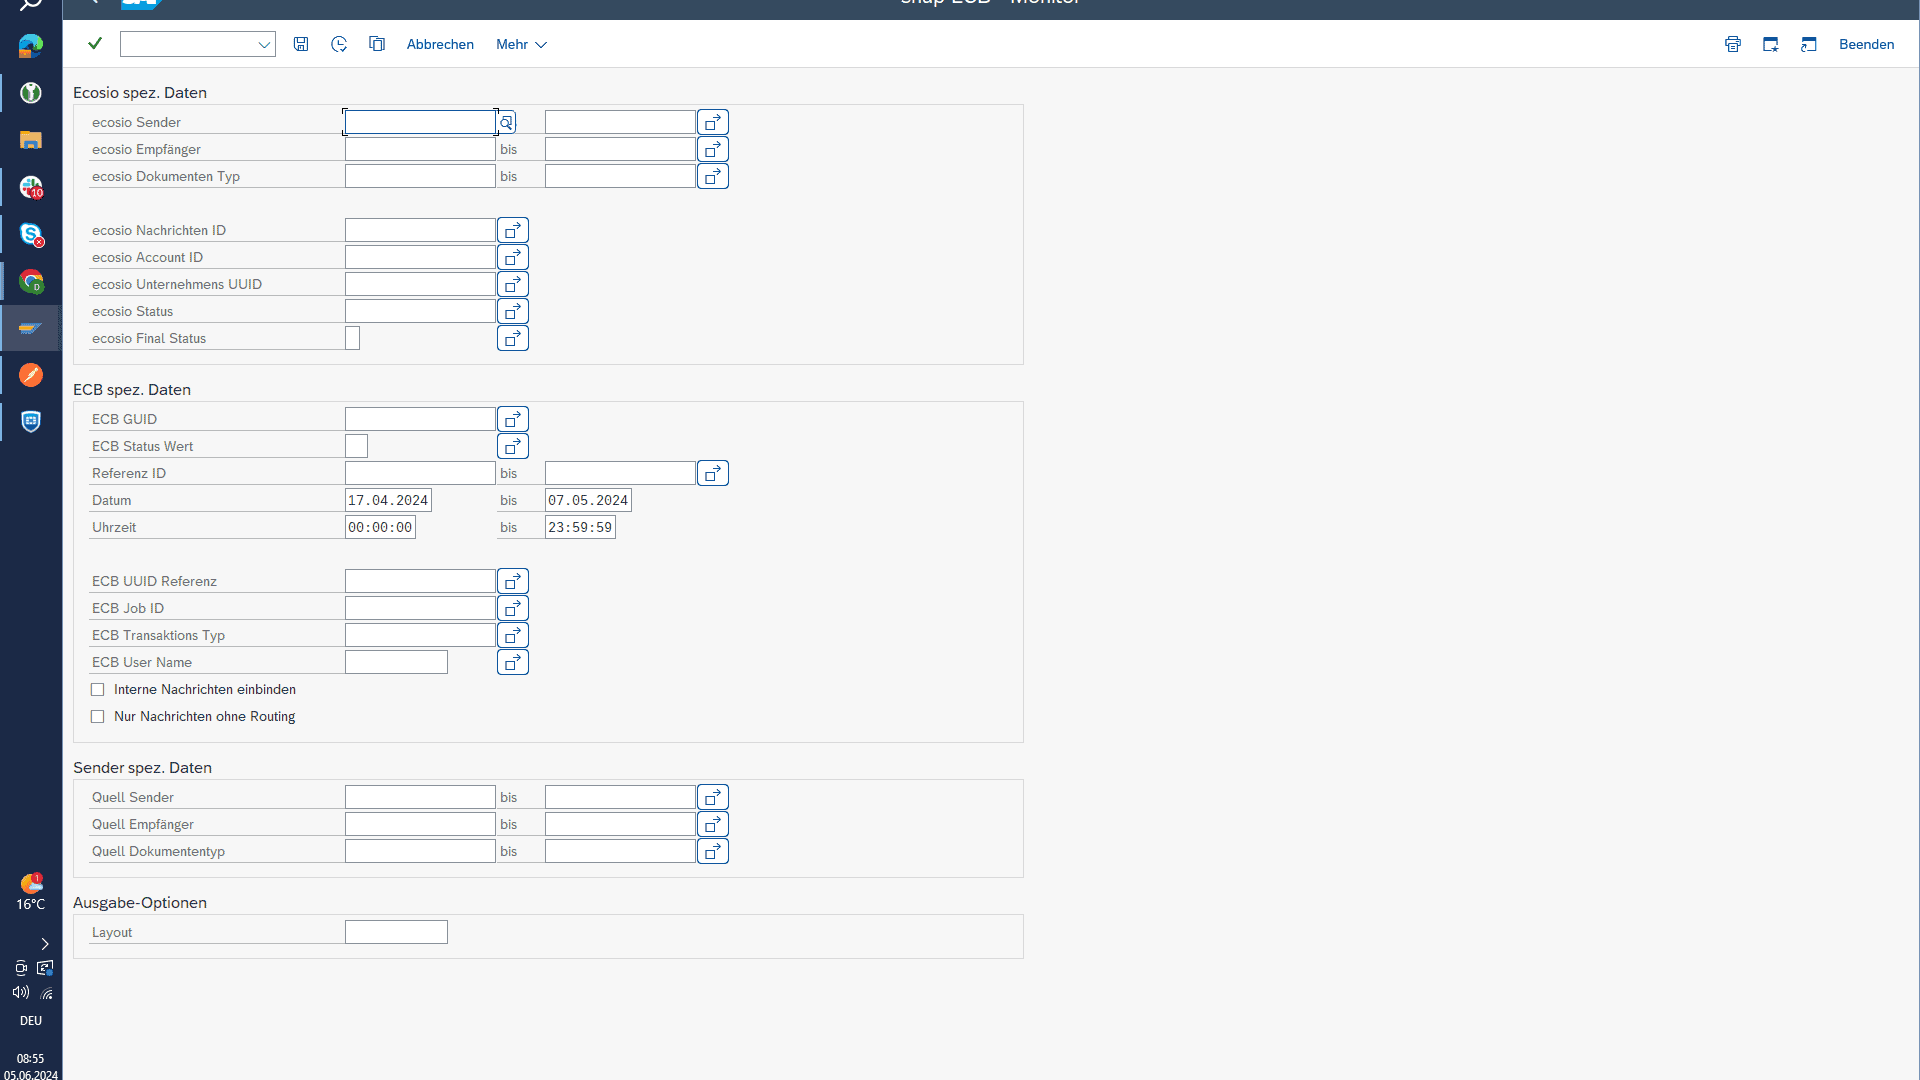Image resolution: width=1920 pixels, height=1080 pixels.
Task: Click the Datum from field 17.04.2024
Action: 388,500
